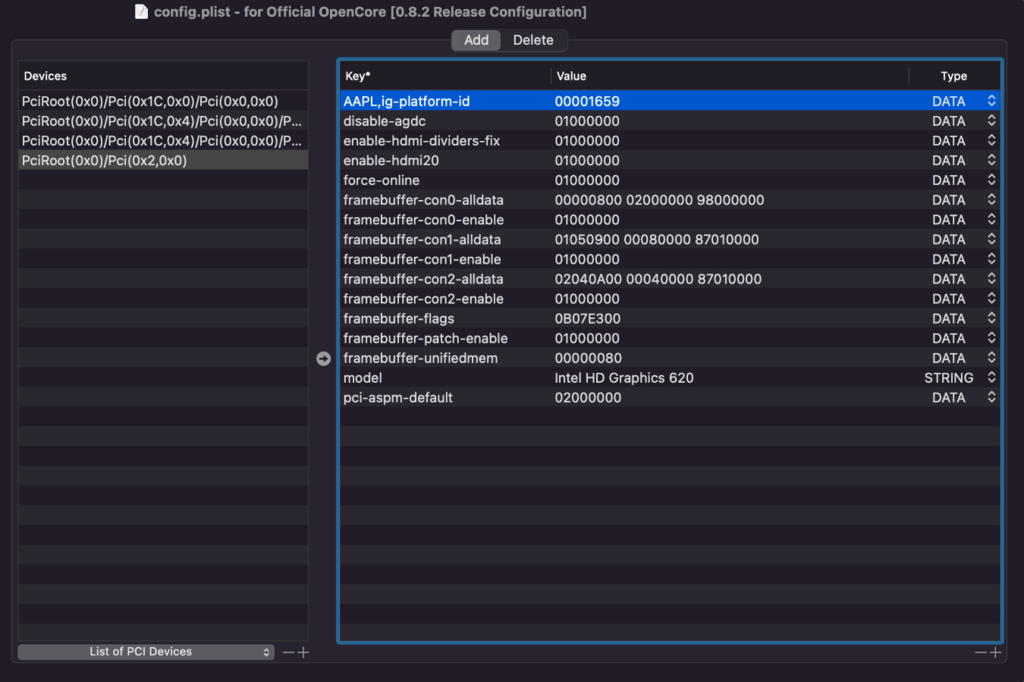This screenshot has height=682, width=1024.
Task: Click the Add button
Action: click(x=476, y=40)
